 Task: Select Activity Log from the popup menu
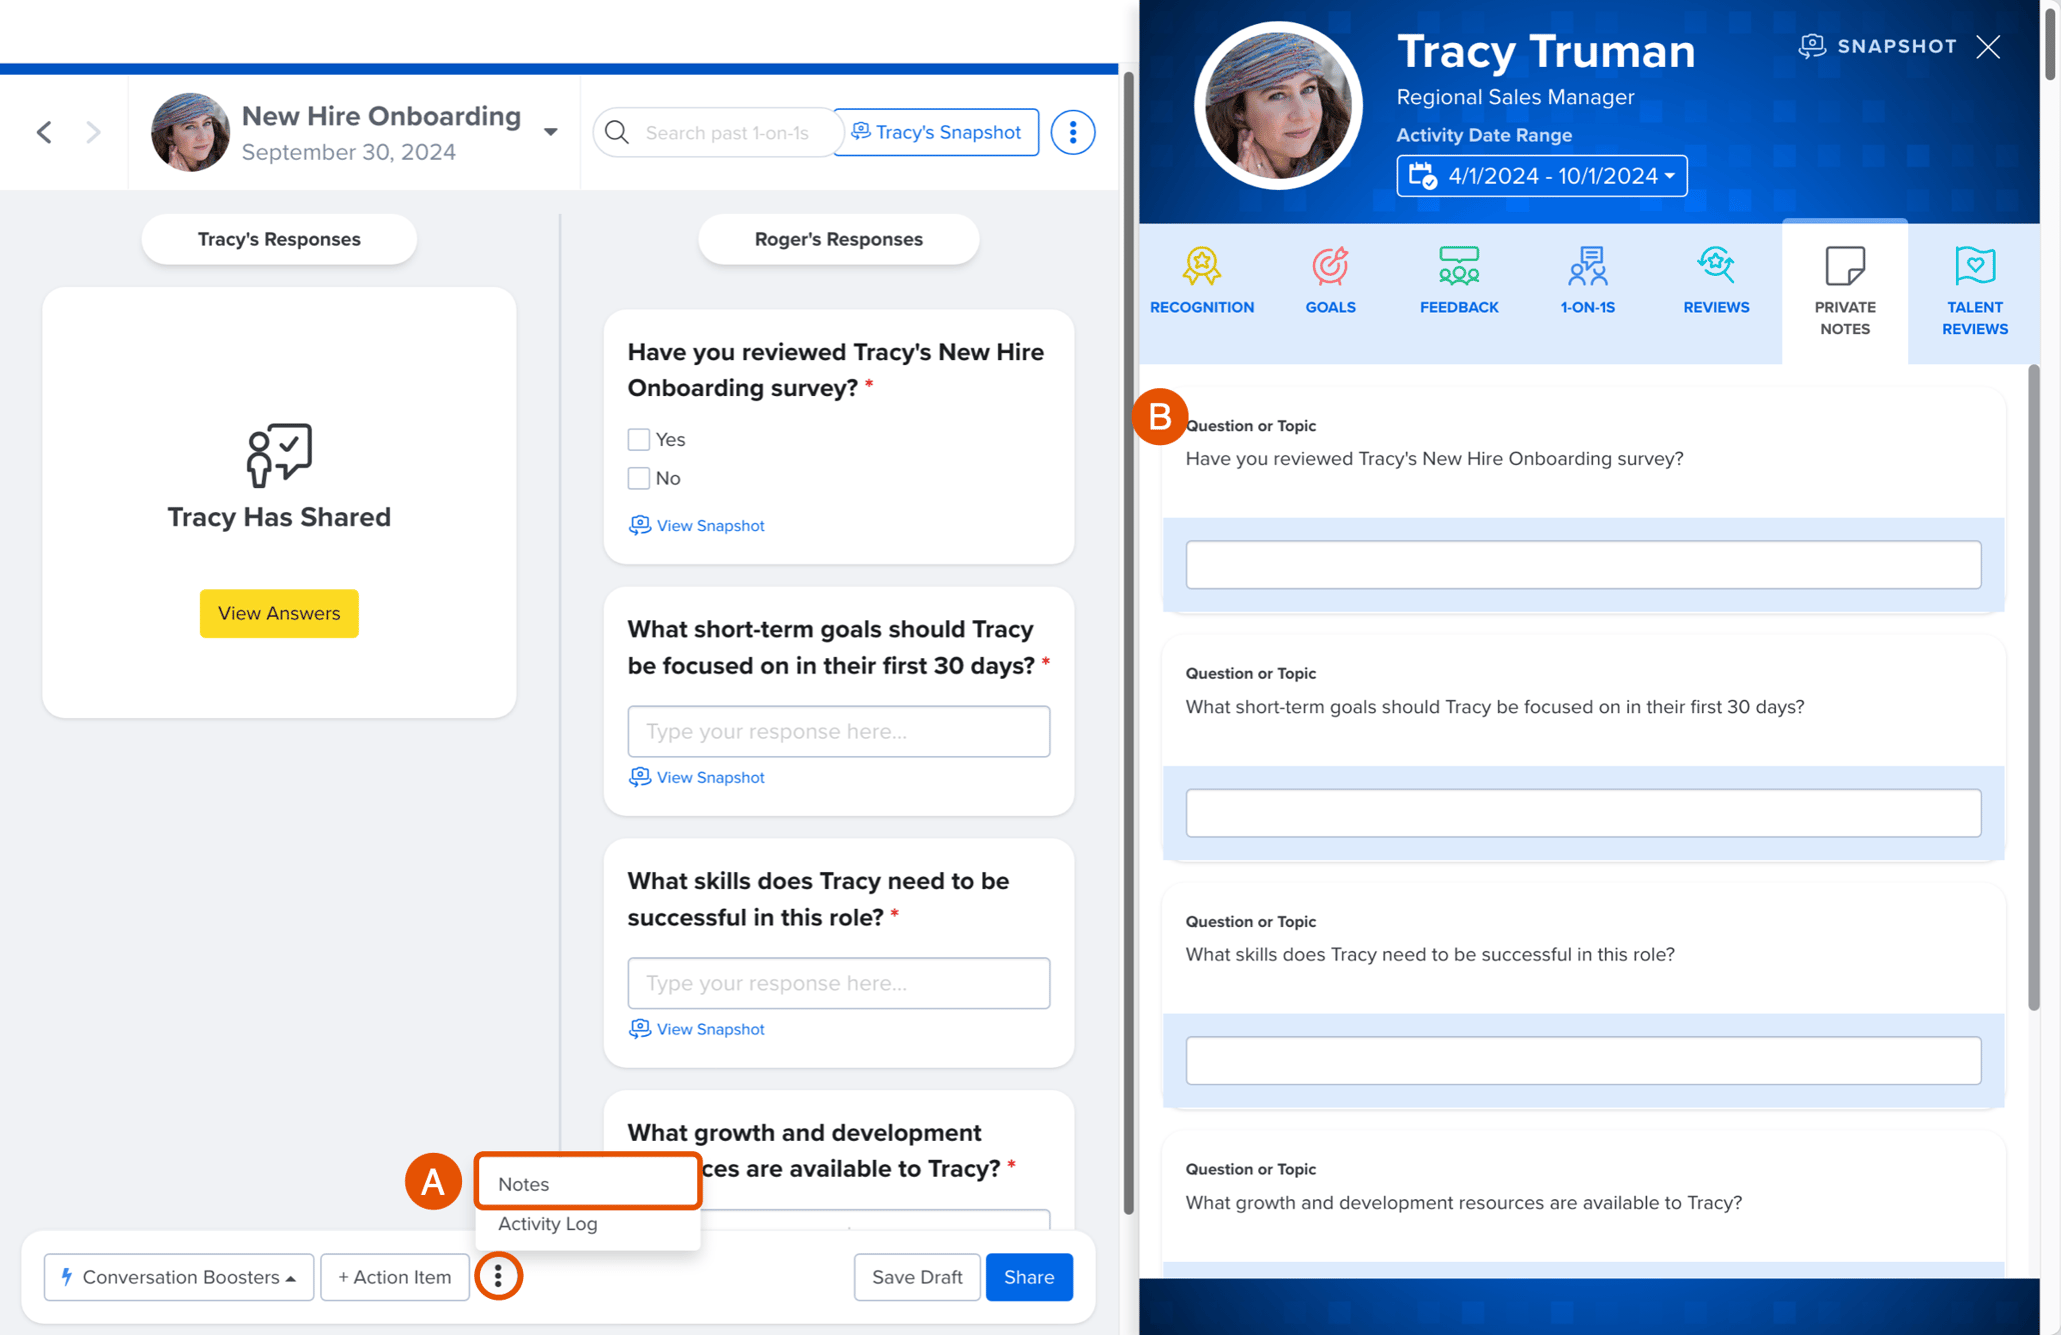tap(588, 1224)
